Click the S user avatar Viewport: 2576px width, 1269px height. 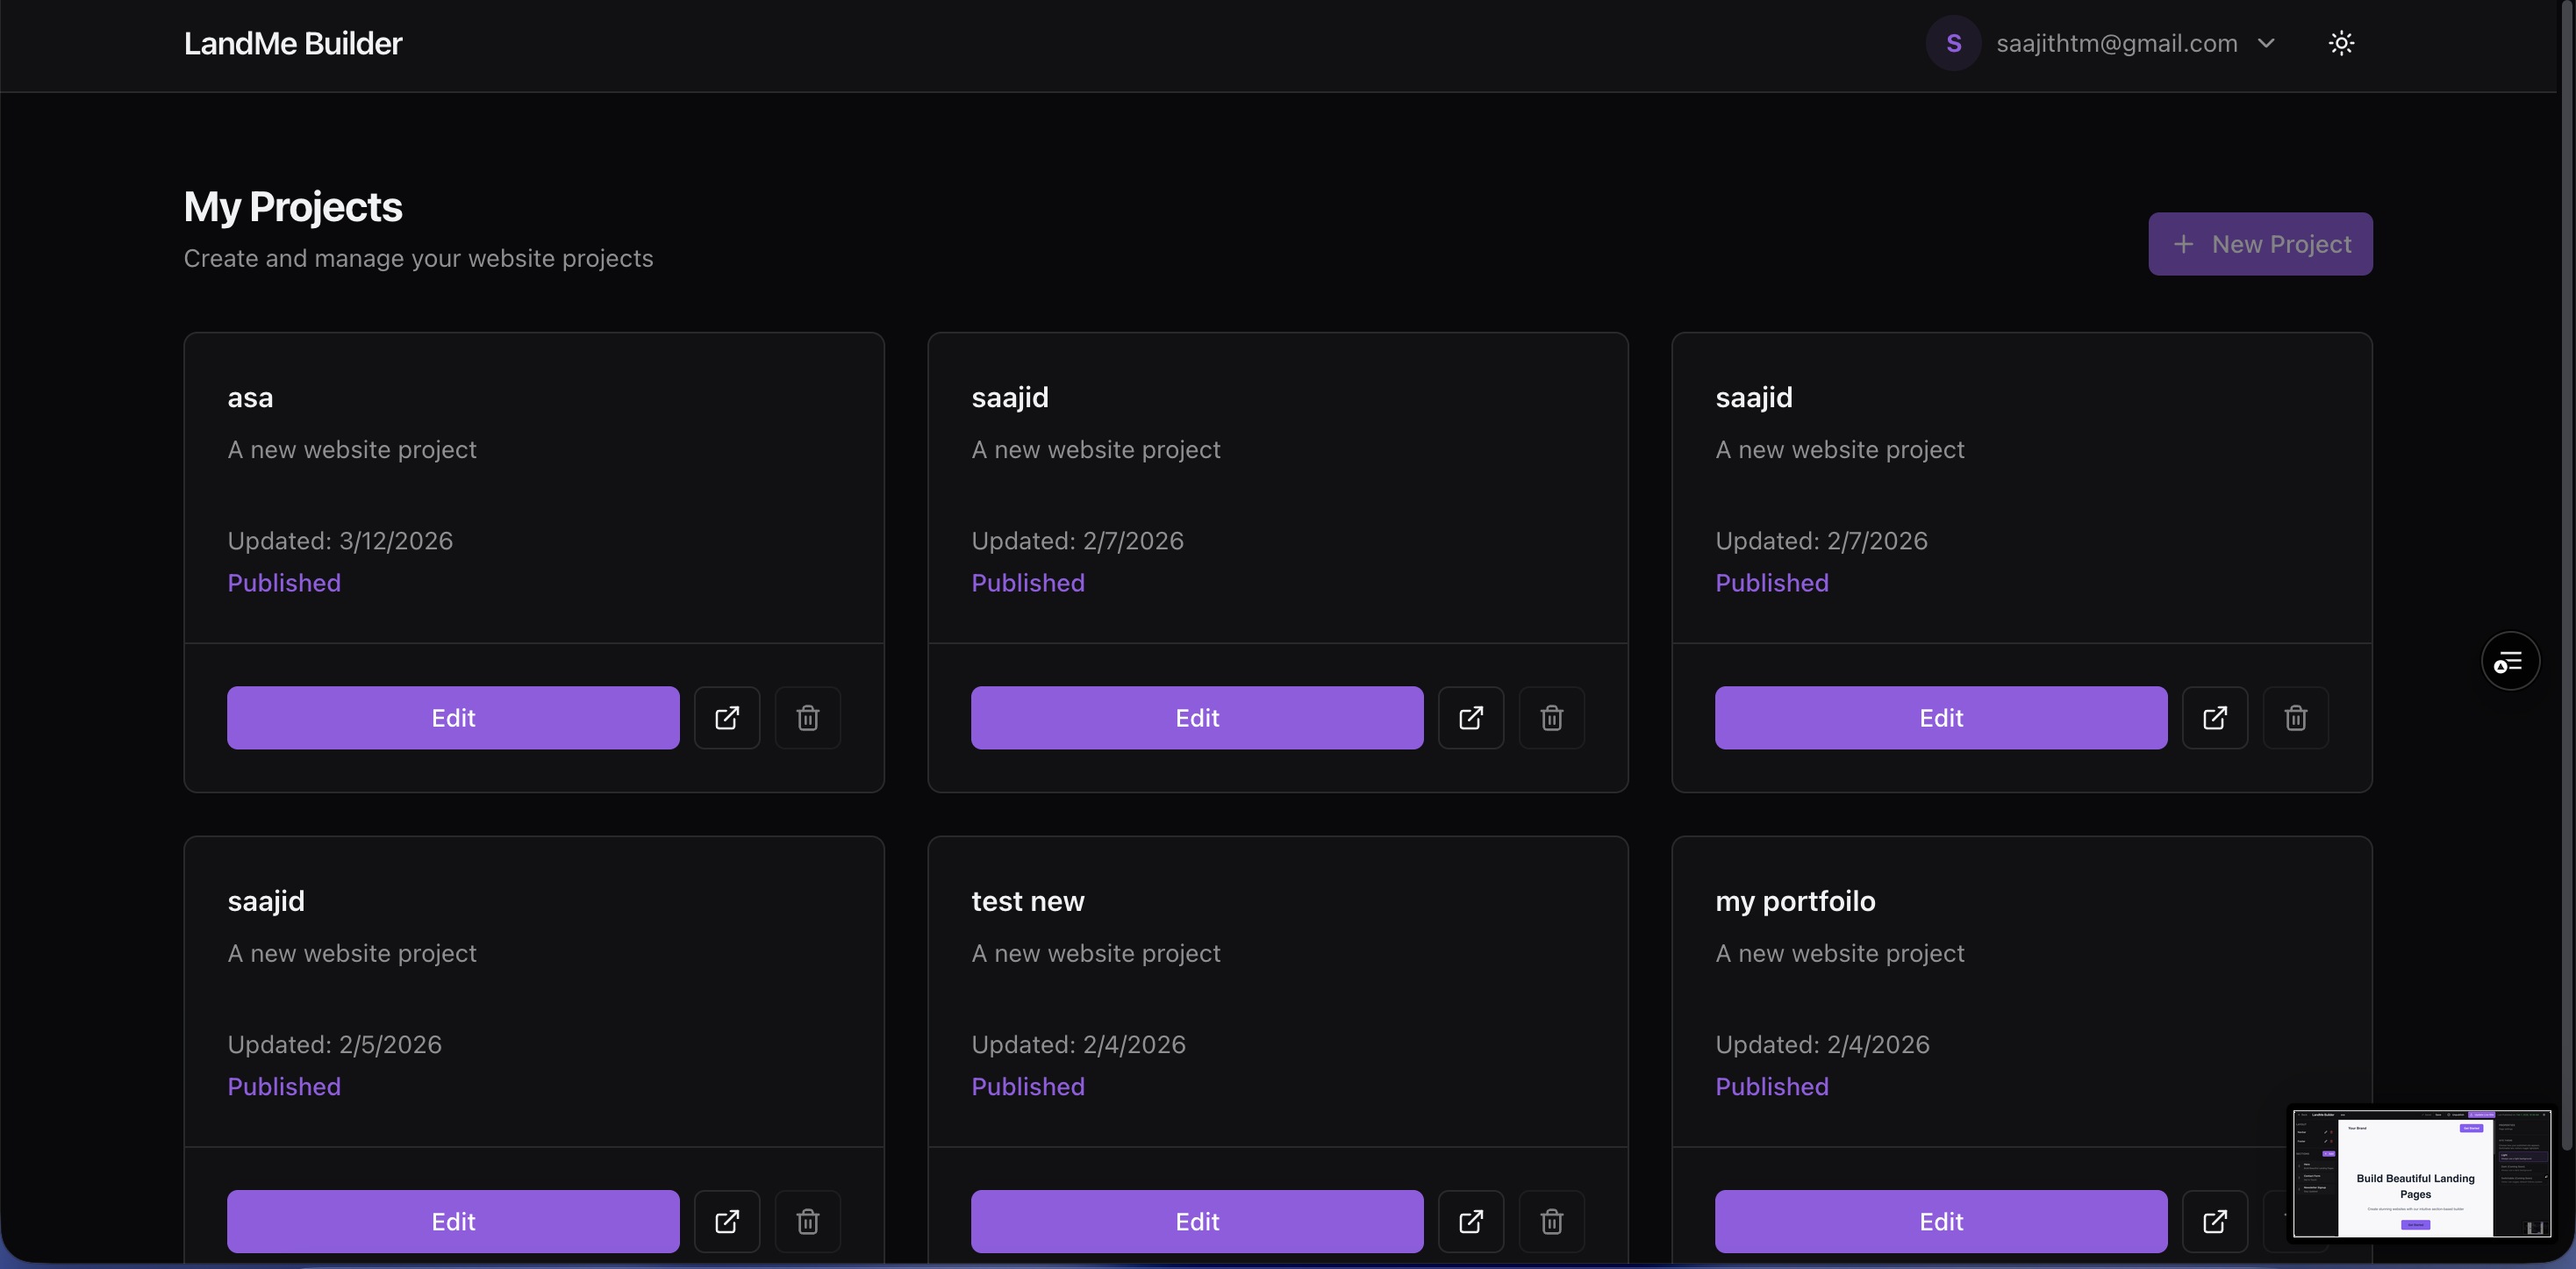1953,43
